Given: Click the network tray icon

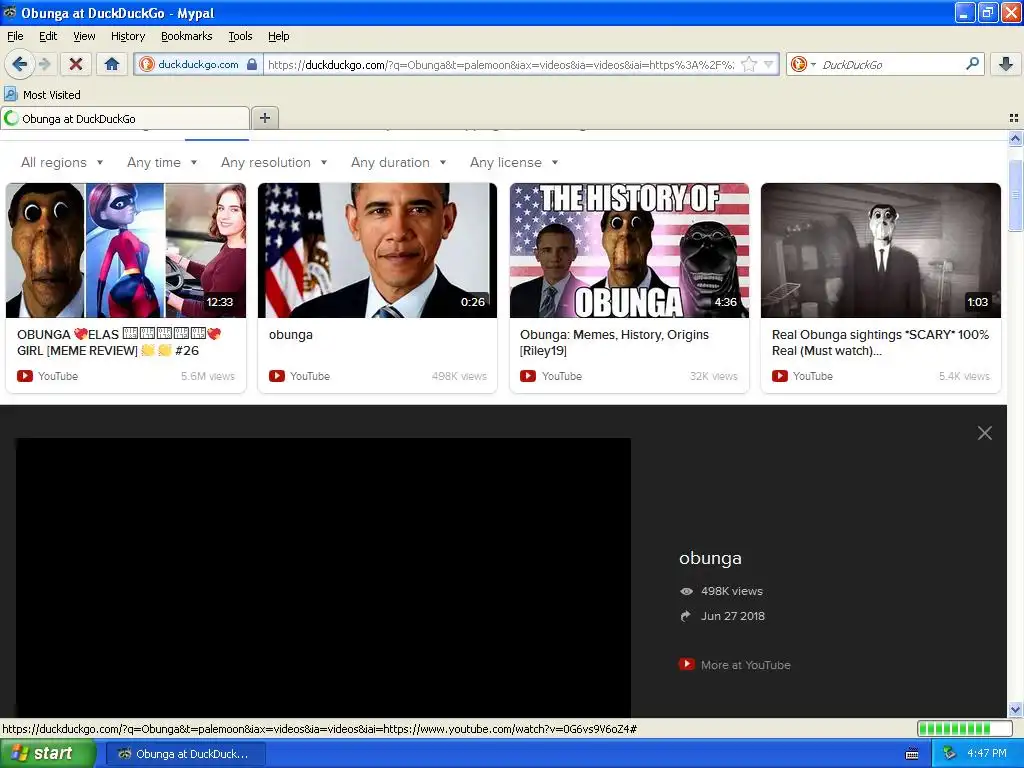Looking at the screenshot, I should pyautogui.click(x=949, y=754).
